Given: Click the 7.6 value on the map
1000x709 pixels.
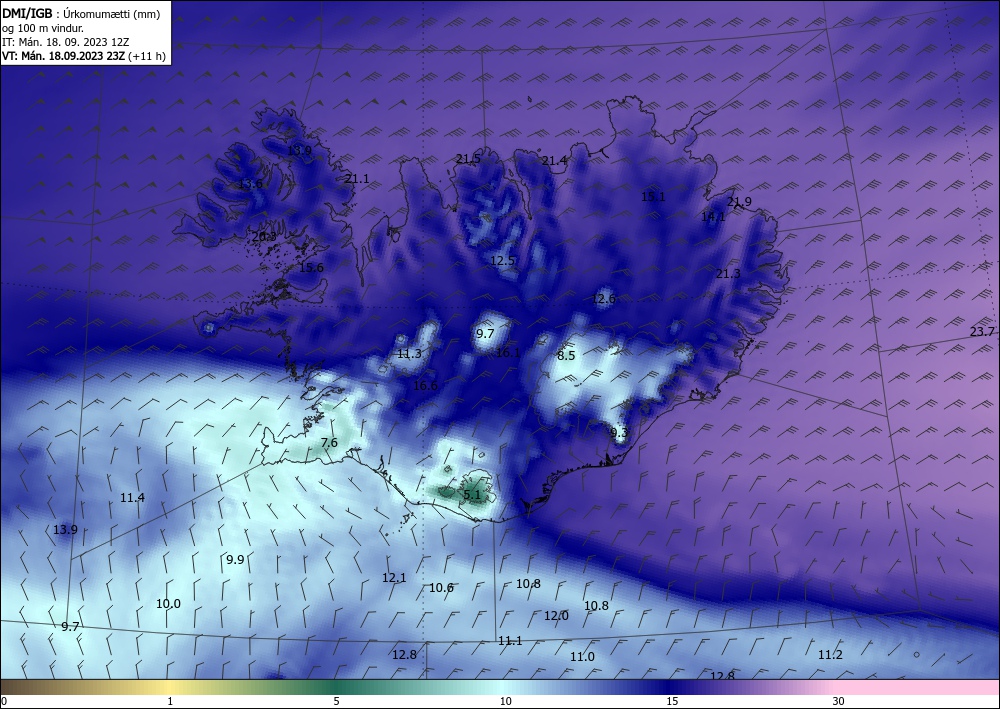Looking at the screenshot, I should (x=329, y=443).
